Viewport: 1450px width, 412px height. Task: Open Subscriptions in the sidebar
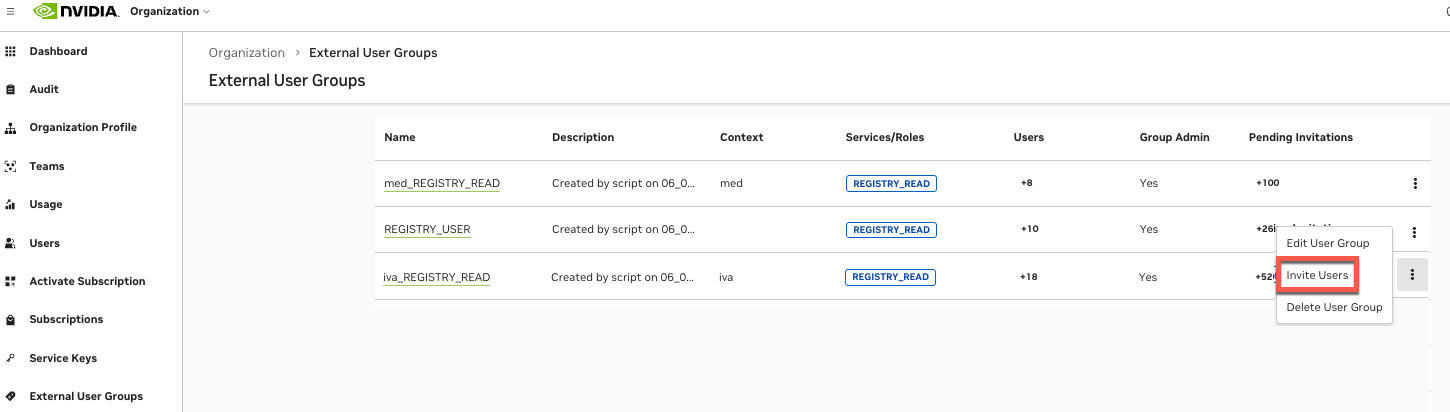point(66,320)
